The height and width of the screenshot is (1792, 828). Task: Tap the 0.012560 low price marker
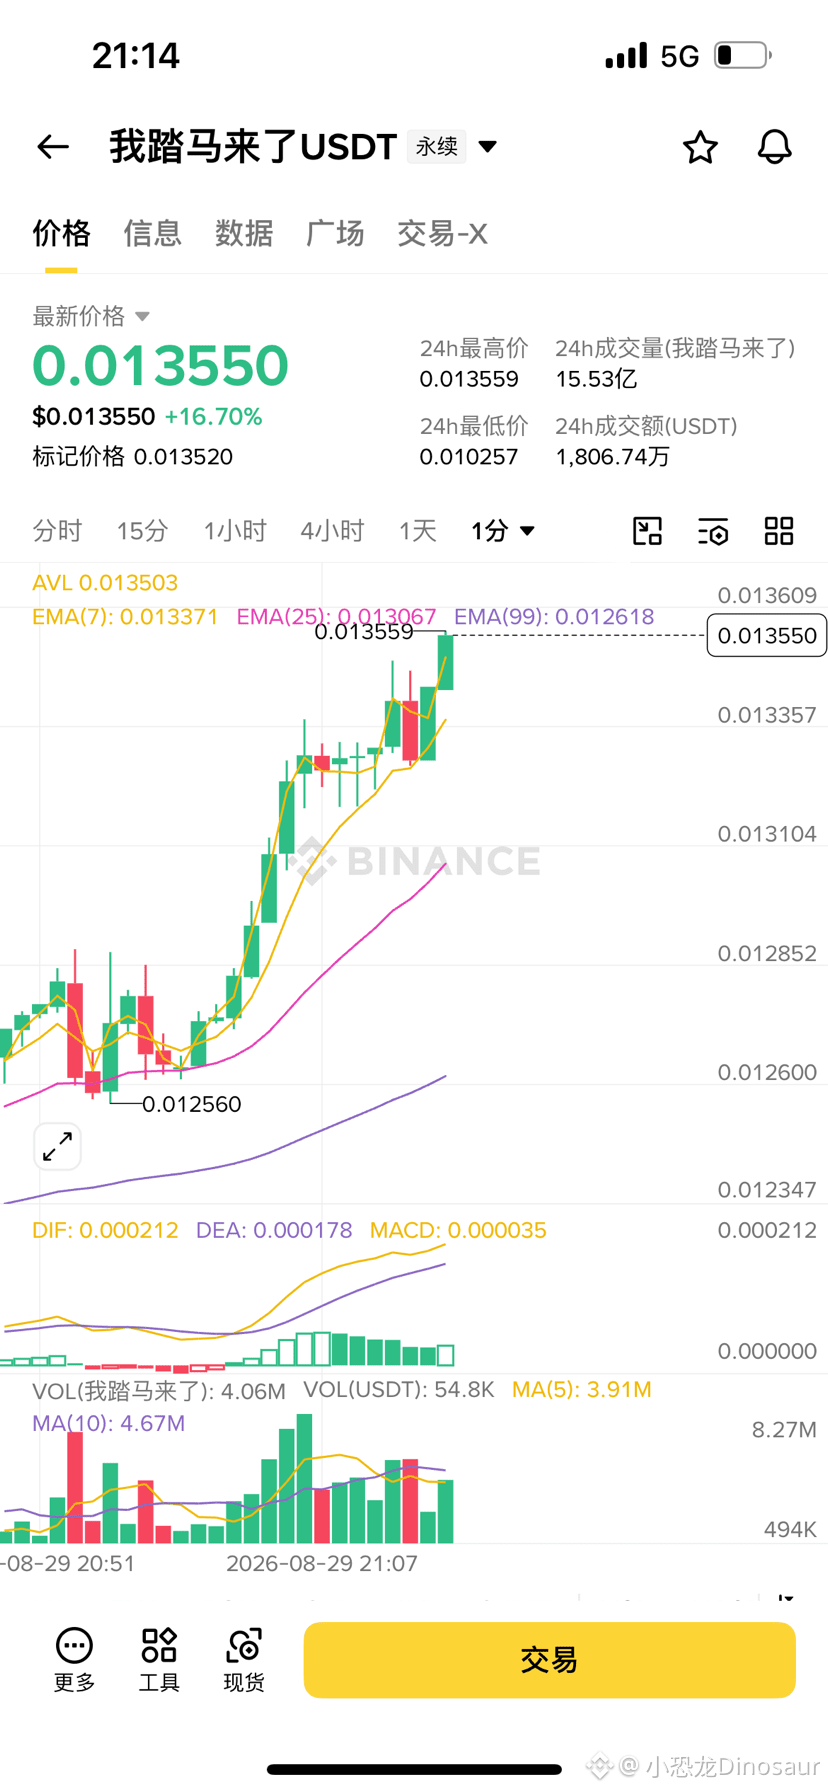click(191, 1104)
